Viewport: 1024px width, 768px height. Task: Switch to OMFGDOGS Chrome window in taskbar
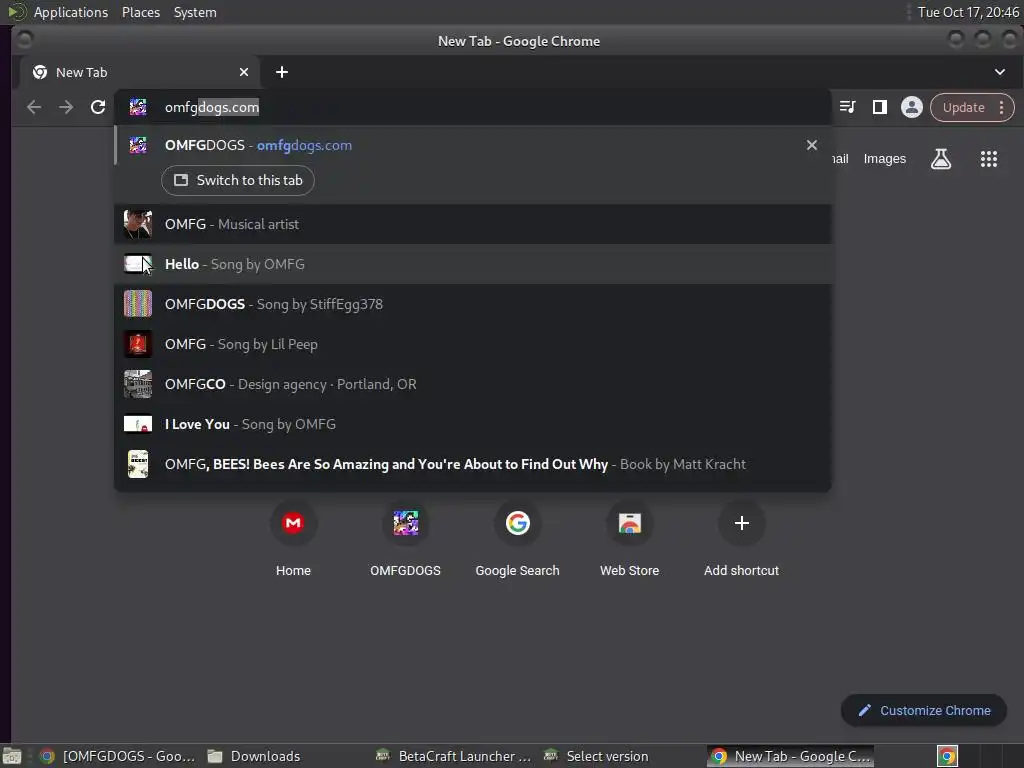point(118,756)
